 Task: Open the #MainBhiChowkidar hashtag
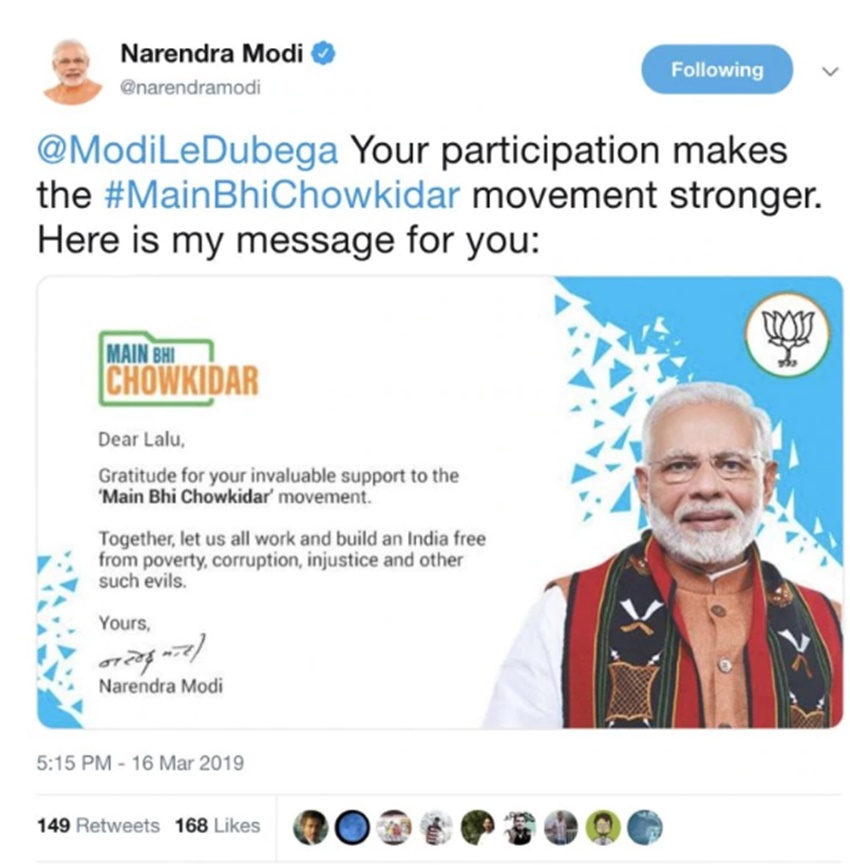281,195
